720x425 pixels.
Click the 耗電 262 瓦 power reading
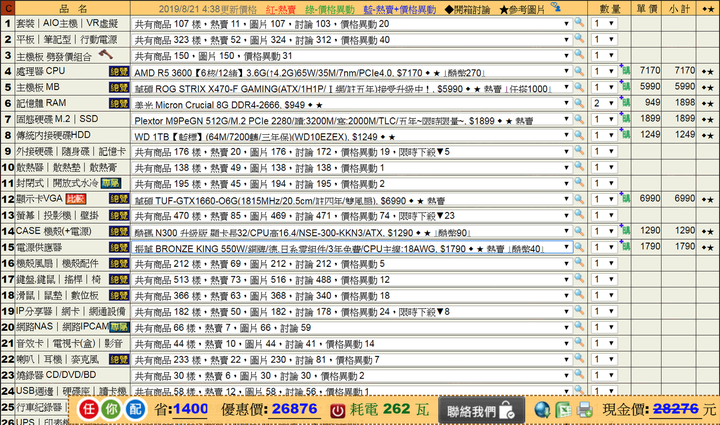pyautogui.click(x=389, y=409)
